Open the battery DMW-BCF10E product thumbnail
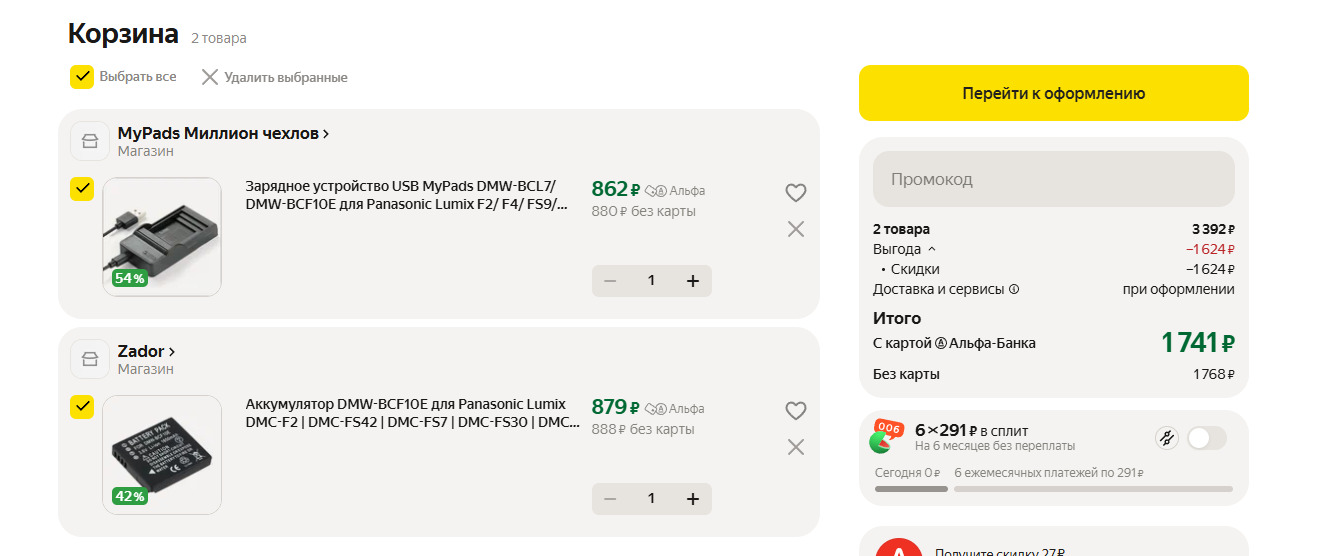The image size is (1337, 556). [162, 455]
